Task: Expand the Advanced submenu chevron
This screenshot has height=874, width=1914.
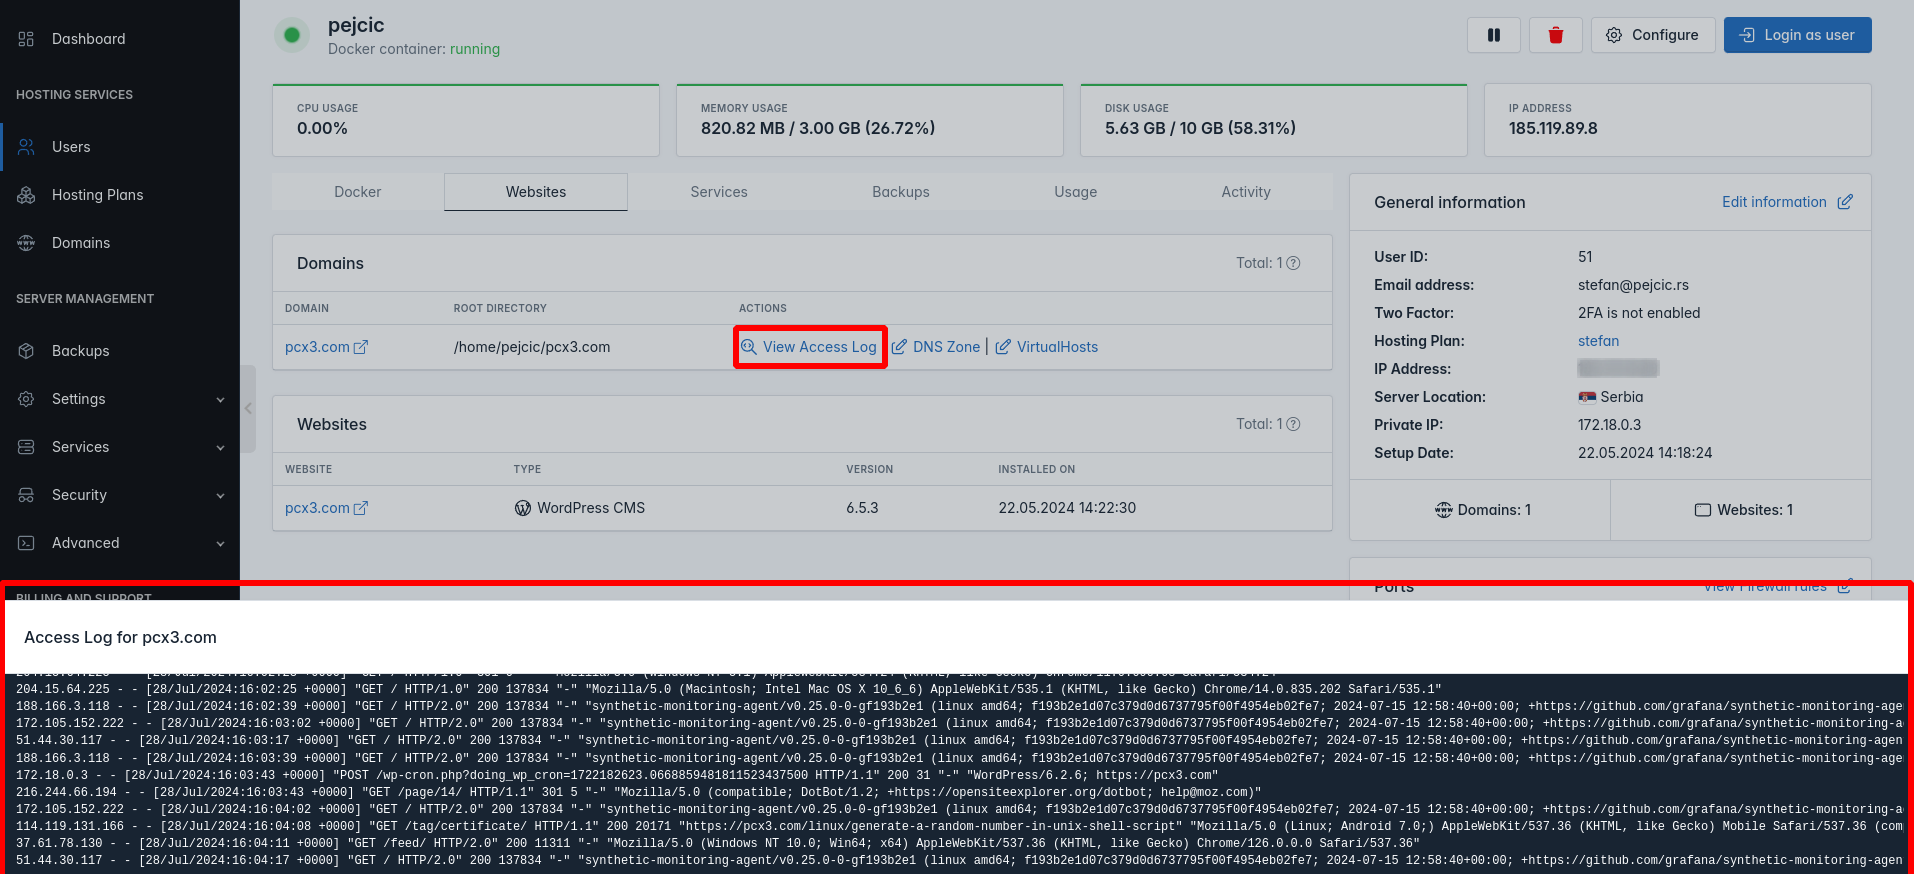Action: (x=221, y=544)
